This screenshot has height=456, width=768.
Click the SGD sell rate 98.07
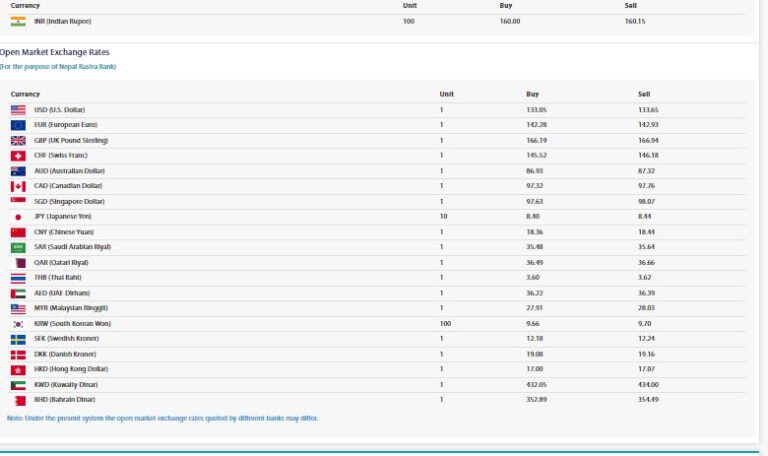[646, 201]
